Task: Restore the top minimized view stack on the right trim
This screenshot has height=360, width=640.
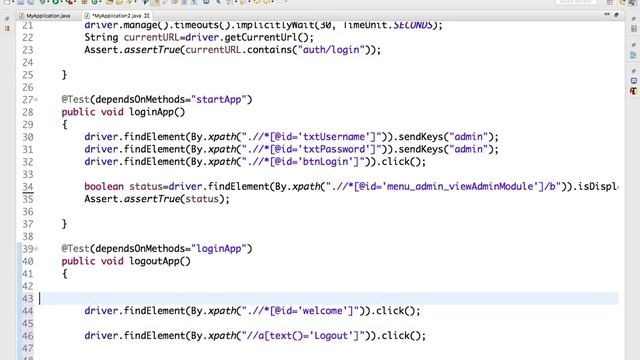Action: tap(633, 19)
